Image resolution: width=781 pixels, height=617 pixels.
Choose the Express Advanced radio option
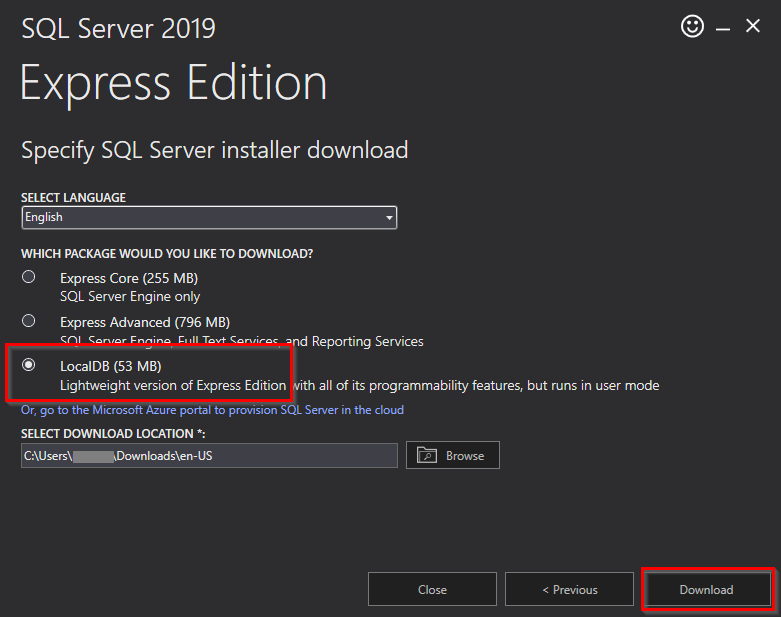coord(29,321)
